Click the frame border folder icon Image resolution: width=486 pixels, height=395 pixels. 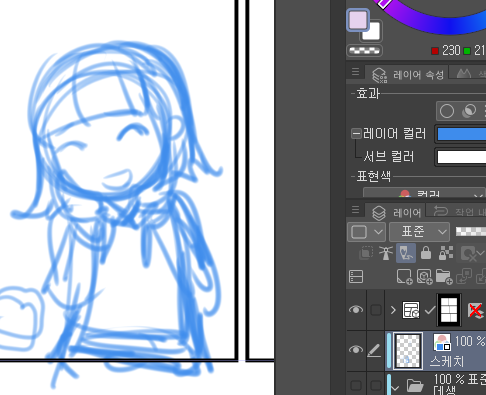411,310
